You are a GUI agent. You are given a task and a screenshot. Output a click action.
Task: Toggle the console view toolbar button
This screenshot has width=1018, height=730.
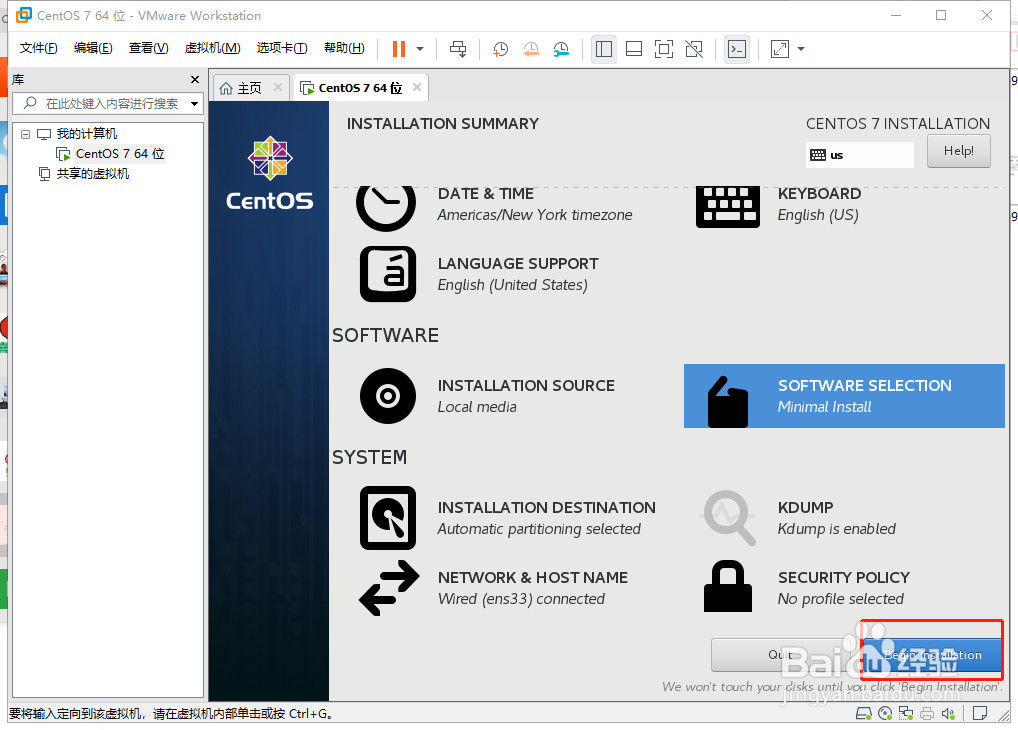click(x=737, y=49)
